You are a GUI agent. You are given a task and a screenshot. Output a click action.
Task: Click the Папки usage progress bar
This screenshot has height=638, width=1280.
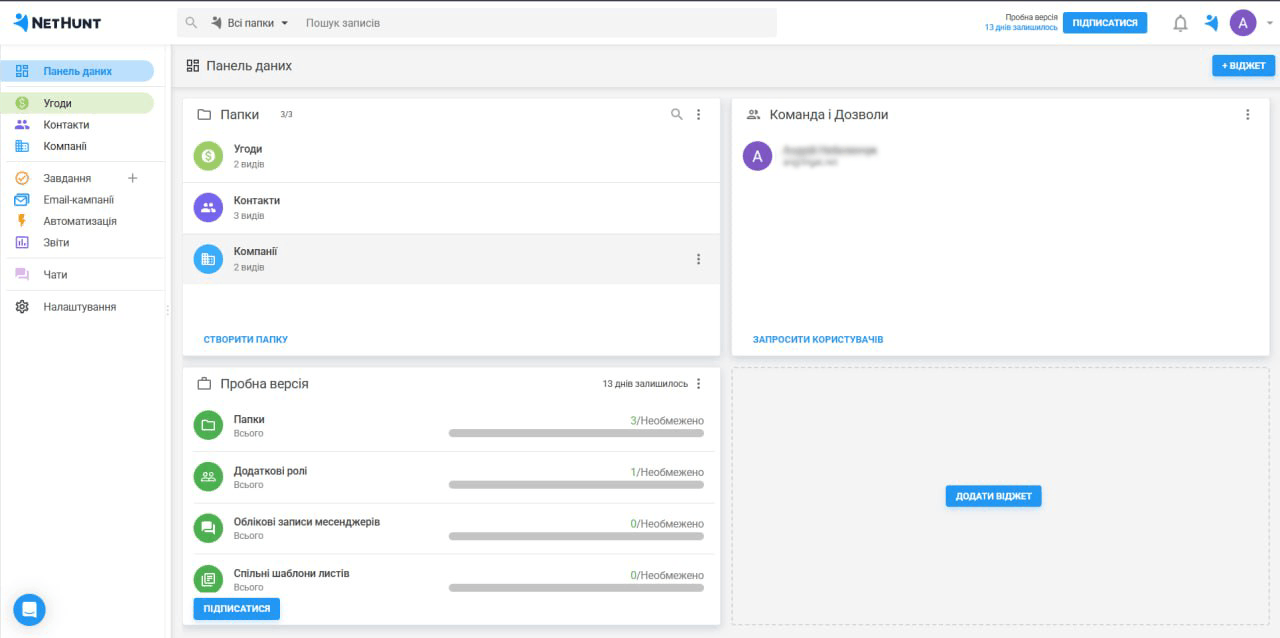point(576,433)
